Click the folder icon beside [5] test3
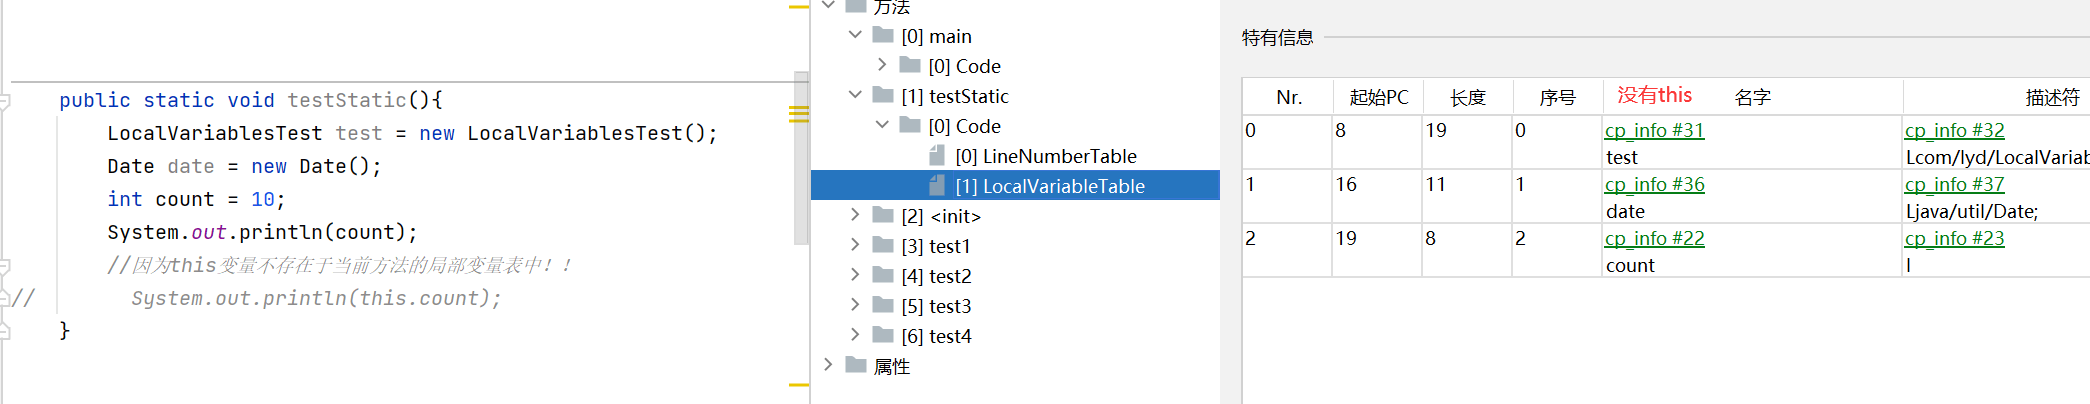 click(883, 305)
